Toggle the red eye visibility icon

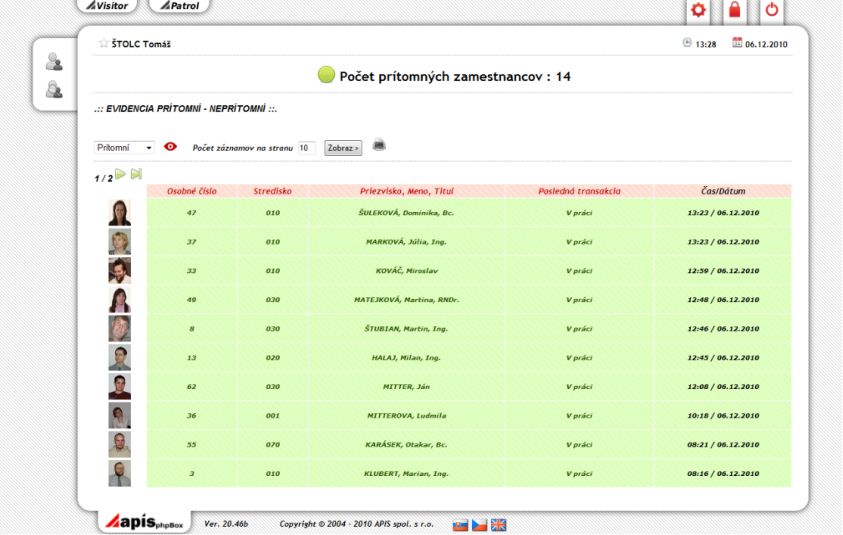click(x=170, y=147)
